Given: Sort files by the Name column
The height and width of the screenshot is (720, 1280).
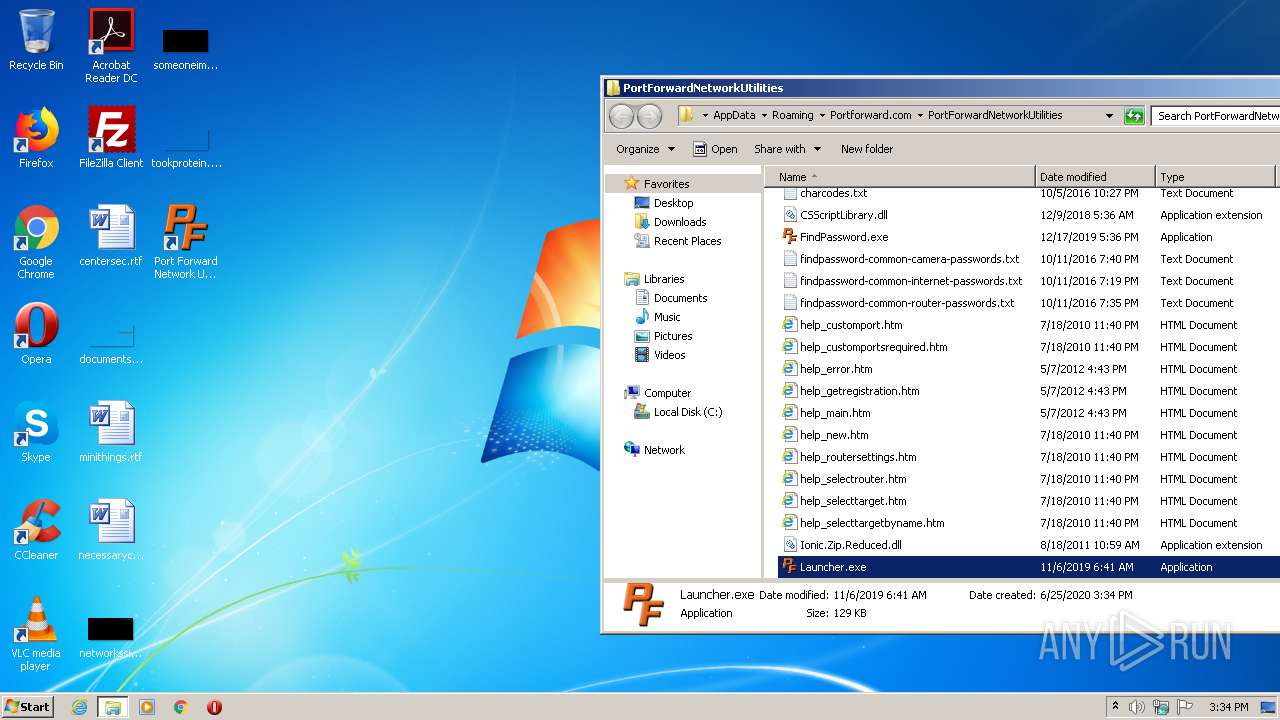Looking at the screenshot, I should (900, 177).
